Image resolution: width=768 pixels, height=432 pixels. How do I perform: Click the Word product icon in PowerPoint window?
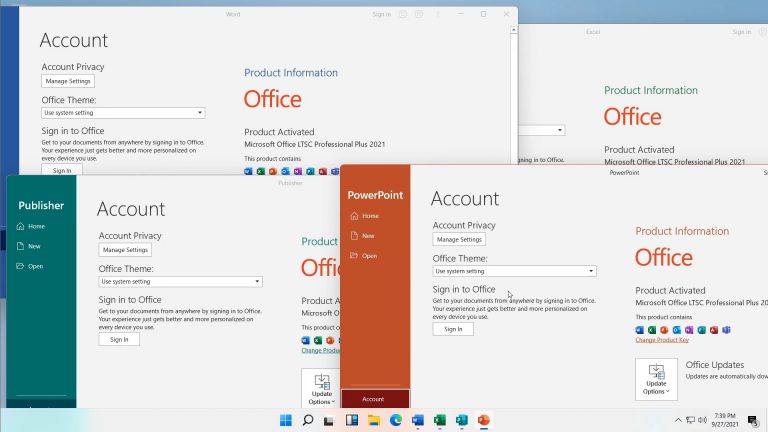click(640, 330)
